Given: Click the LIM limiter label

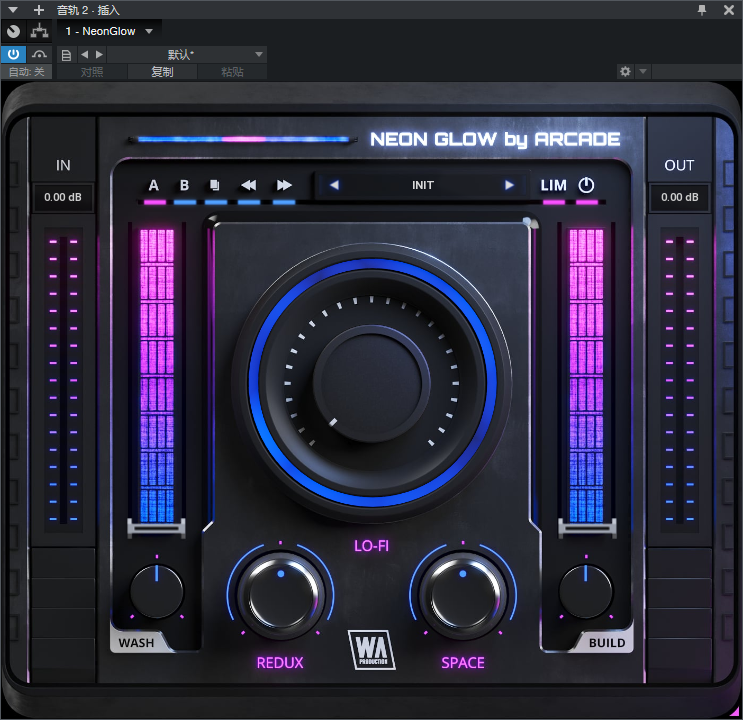Looking at the screenshot, I should point(553,185).
